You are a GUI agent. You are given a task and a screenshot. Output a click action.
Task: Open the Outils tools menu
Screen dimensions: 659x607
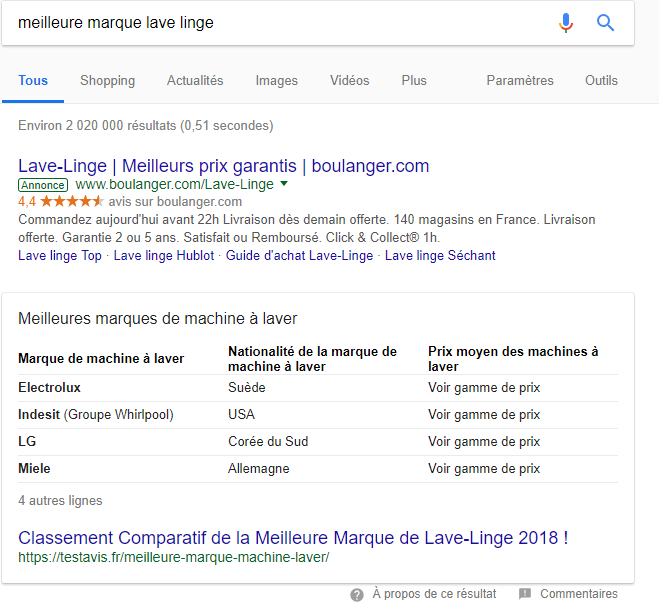pyautogui.click(x=601, y=80)
